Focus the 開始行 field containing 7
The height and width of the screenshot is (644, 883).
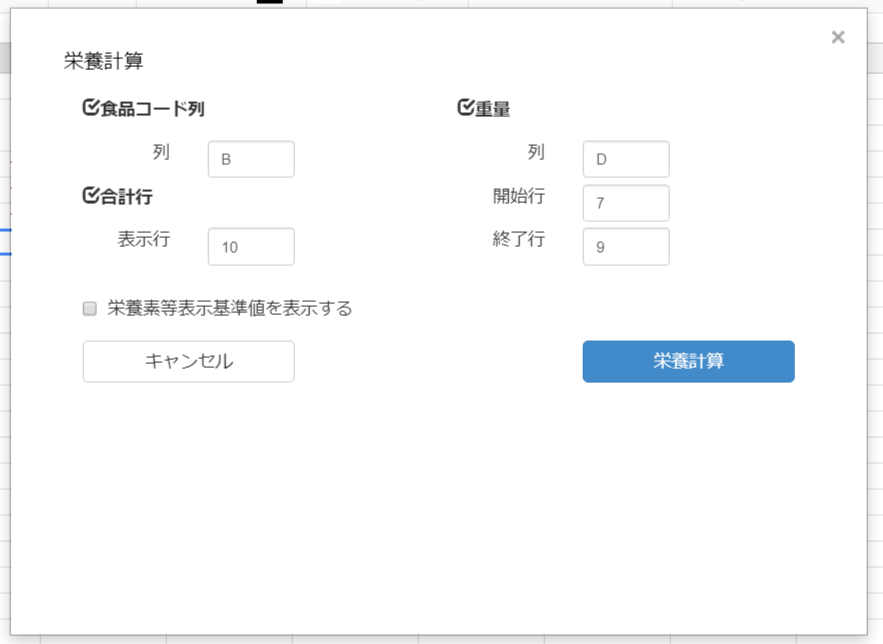626,203
